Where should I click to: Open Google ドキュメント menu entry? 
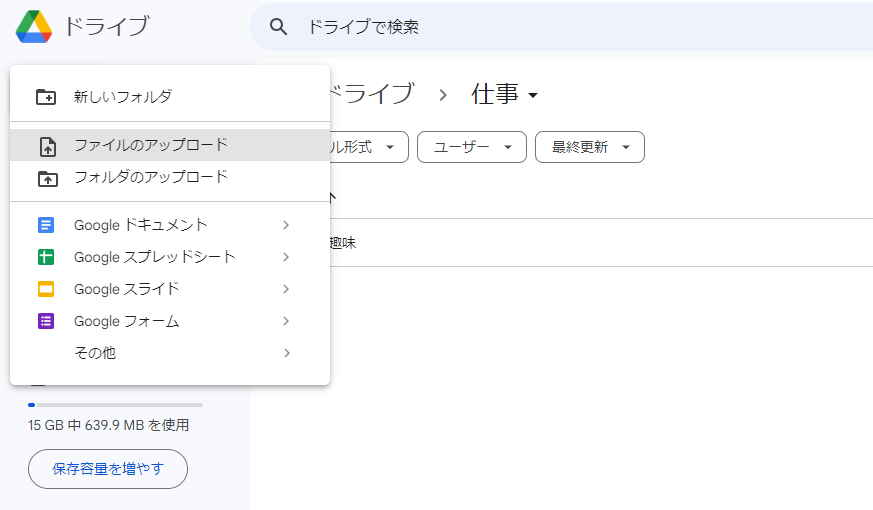tap(170, 225)
